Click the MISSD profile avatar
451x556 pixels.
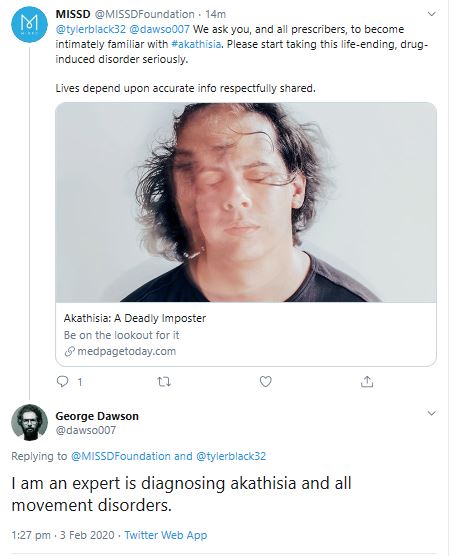coord(29,24)
